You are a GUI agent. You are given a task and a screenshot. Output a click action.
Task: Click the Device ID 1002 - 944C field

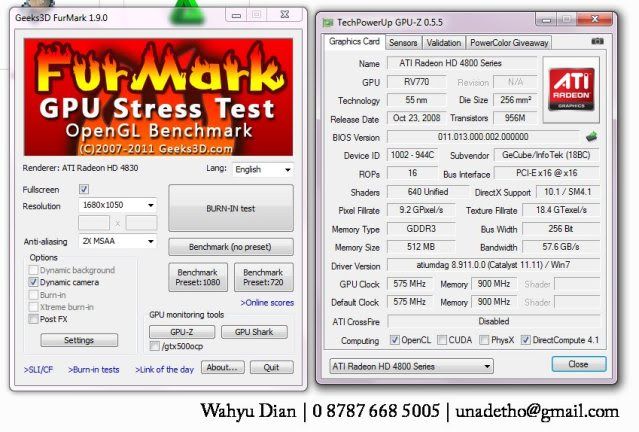pos(412,155)
